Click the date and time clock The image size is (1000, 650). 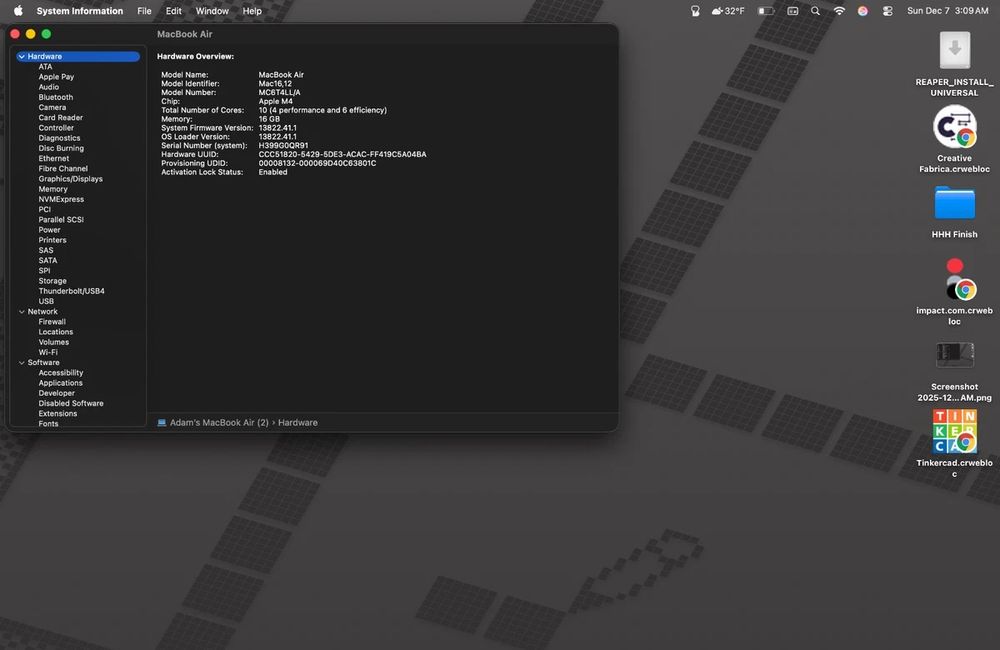[948, 11]
